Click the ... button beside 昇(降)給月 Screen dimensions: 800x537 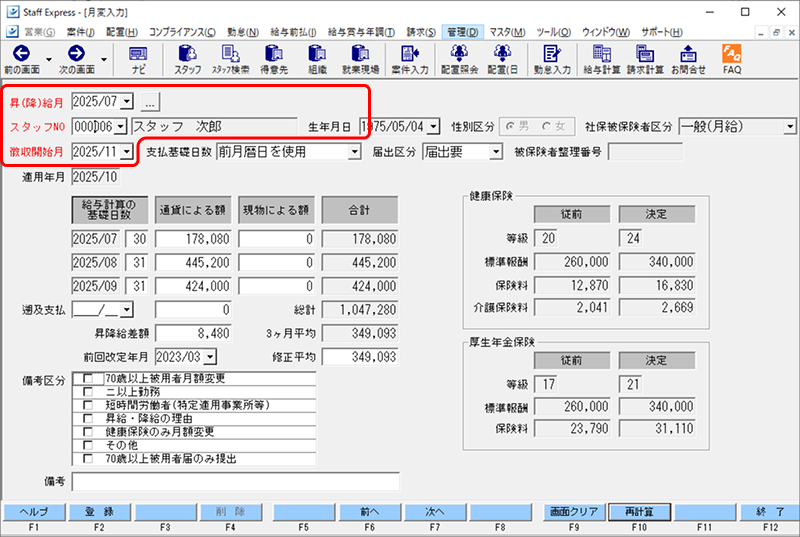(x=150, y=102)
